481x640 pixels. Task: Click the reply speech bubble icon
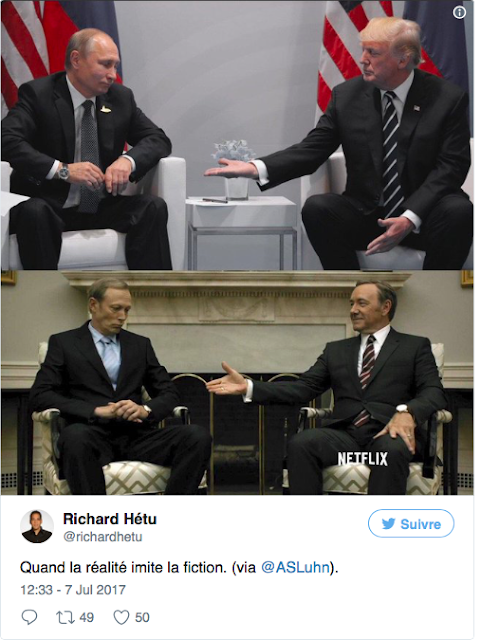(29, 617)
